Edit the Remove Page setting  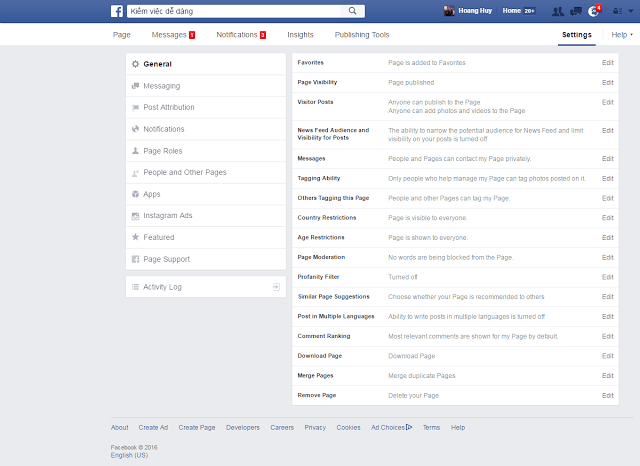pyautogui.click(x=607, y=395)
